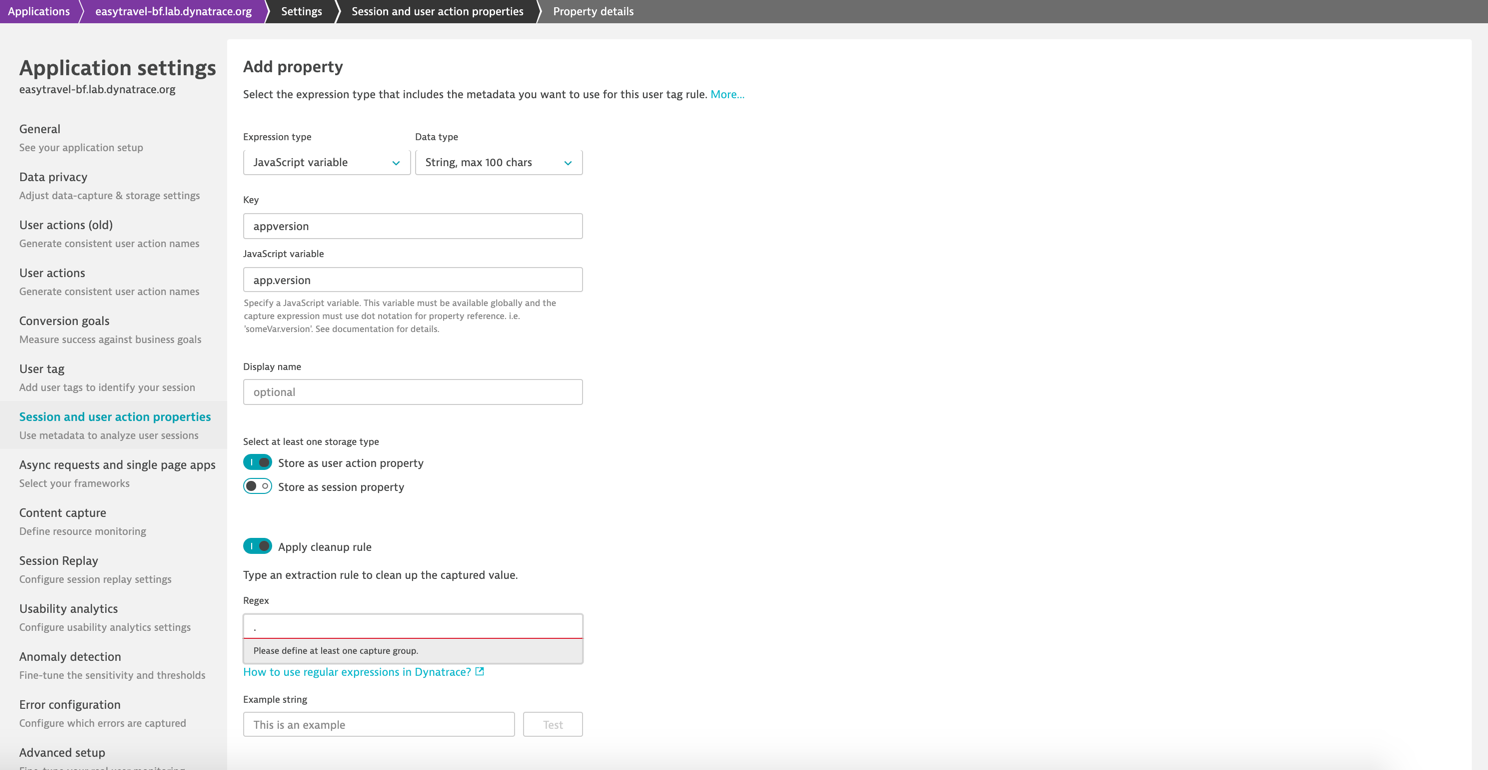Click the Test button
Screen dimensions: 1488x770
[x=553, y=724]
